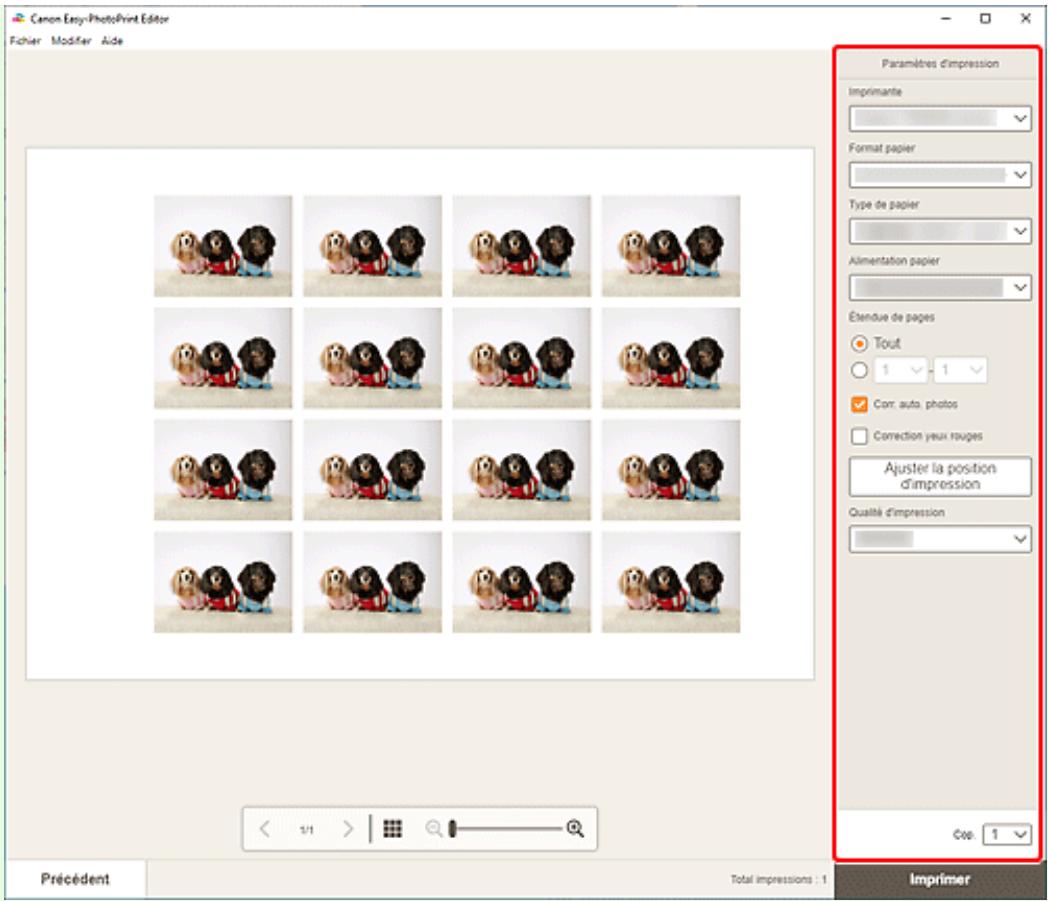Click the zoom out magnifier

[x=433, y=829]
